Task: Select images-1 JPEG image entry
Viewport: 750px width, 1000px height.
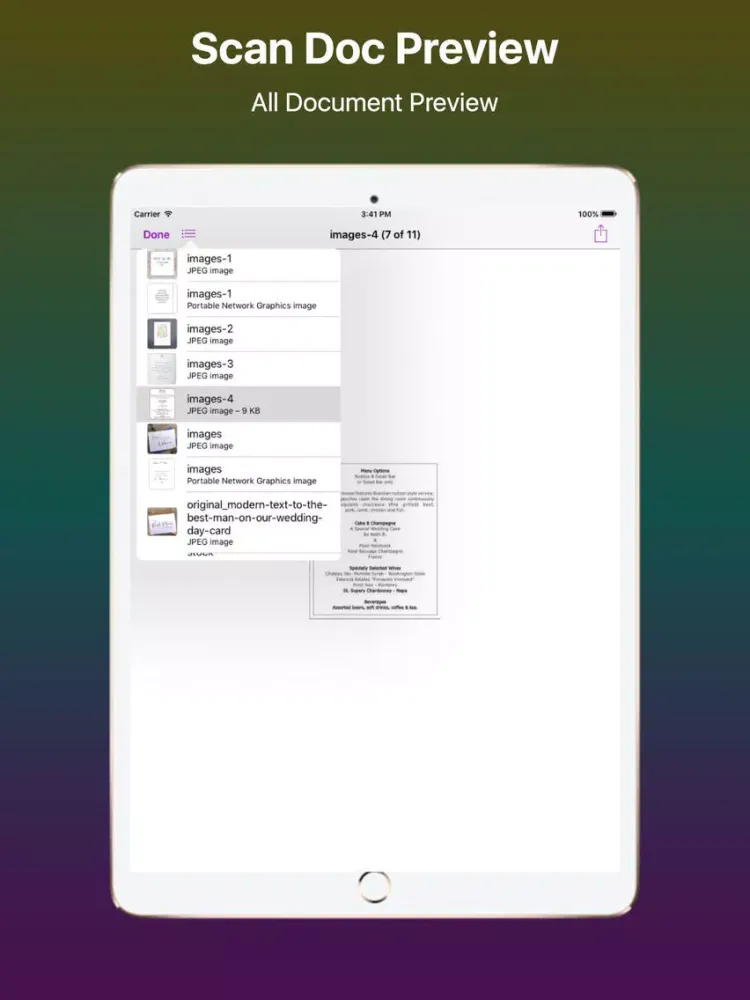Action: tap(260, 264)
